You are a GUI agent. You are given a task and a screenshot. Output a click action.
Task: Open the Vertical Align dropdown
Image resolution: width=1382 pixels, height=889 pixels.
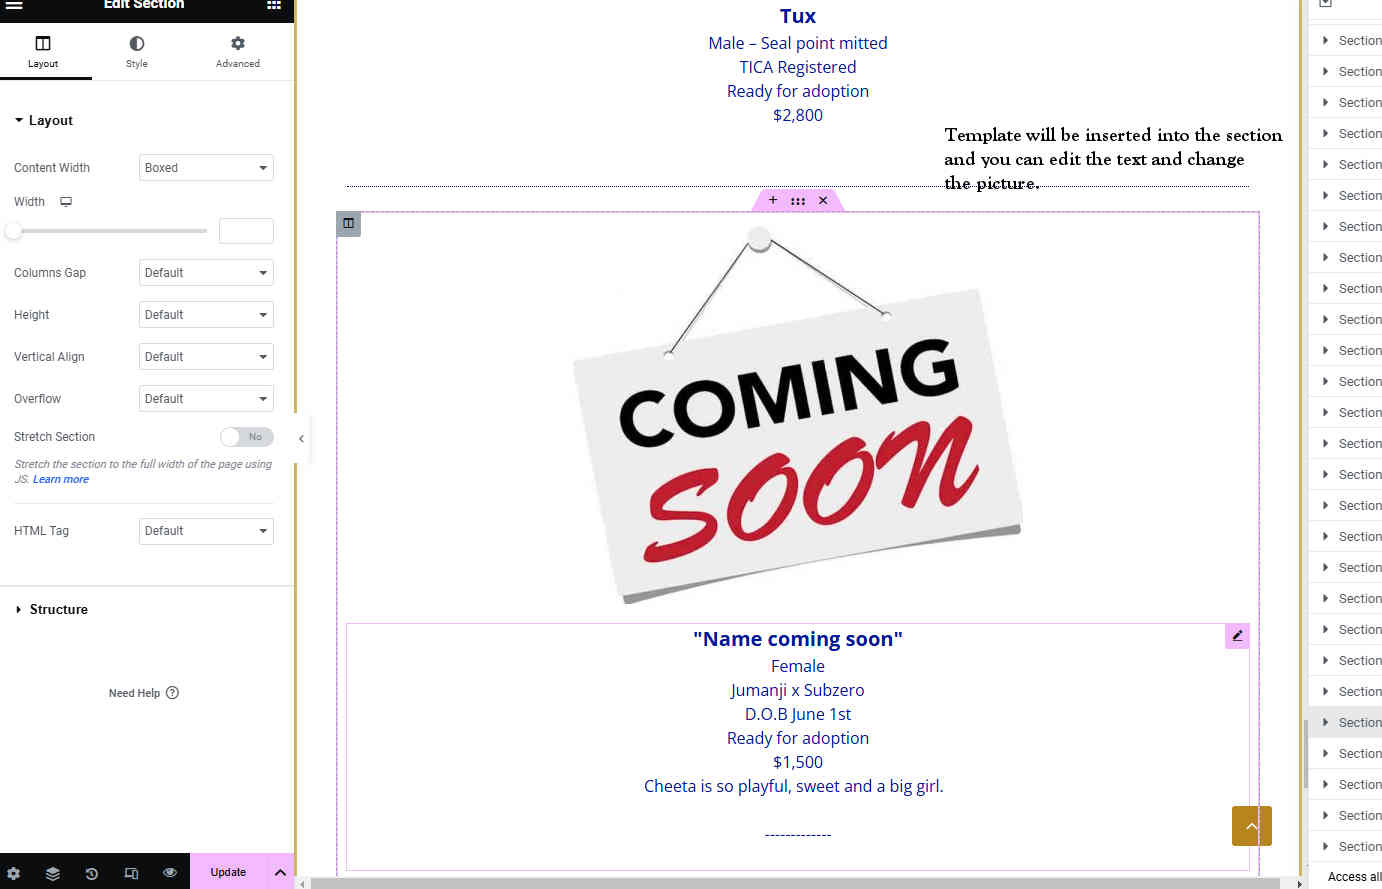point(206,357)
